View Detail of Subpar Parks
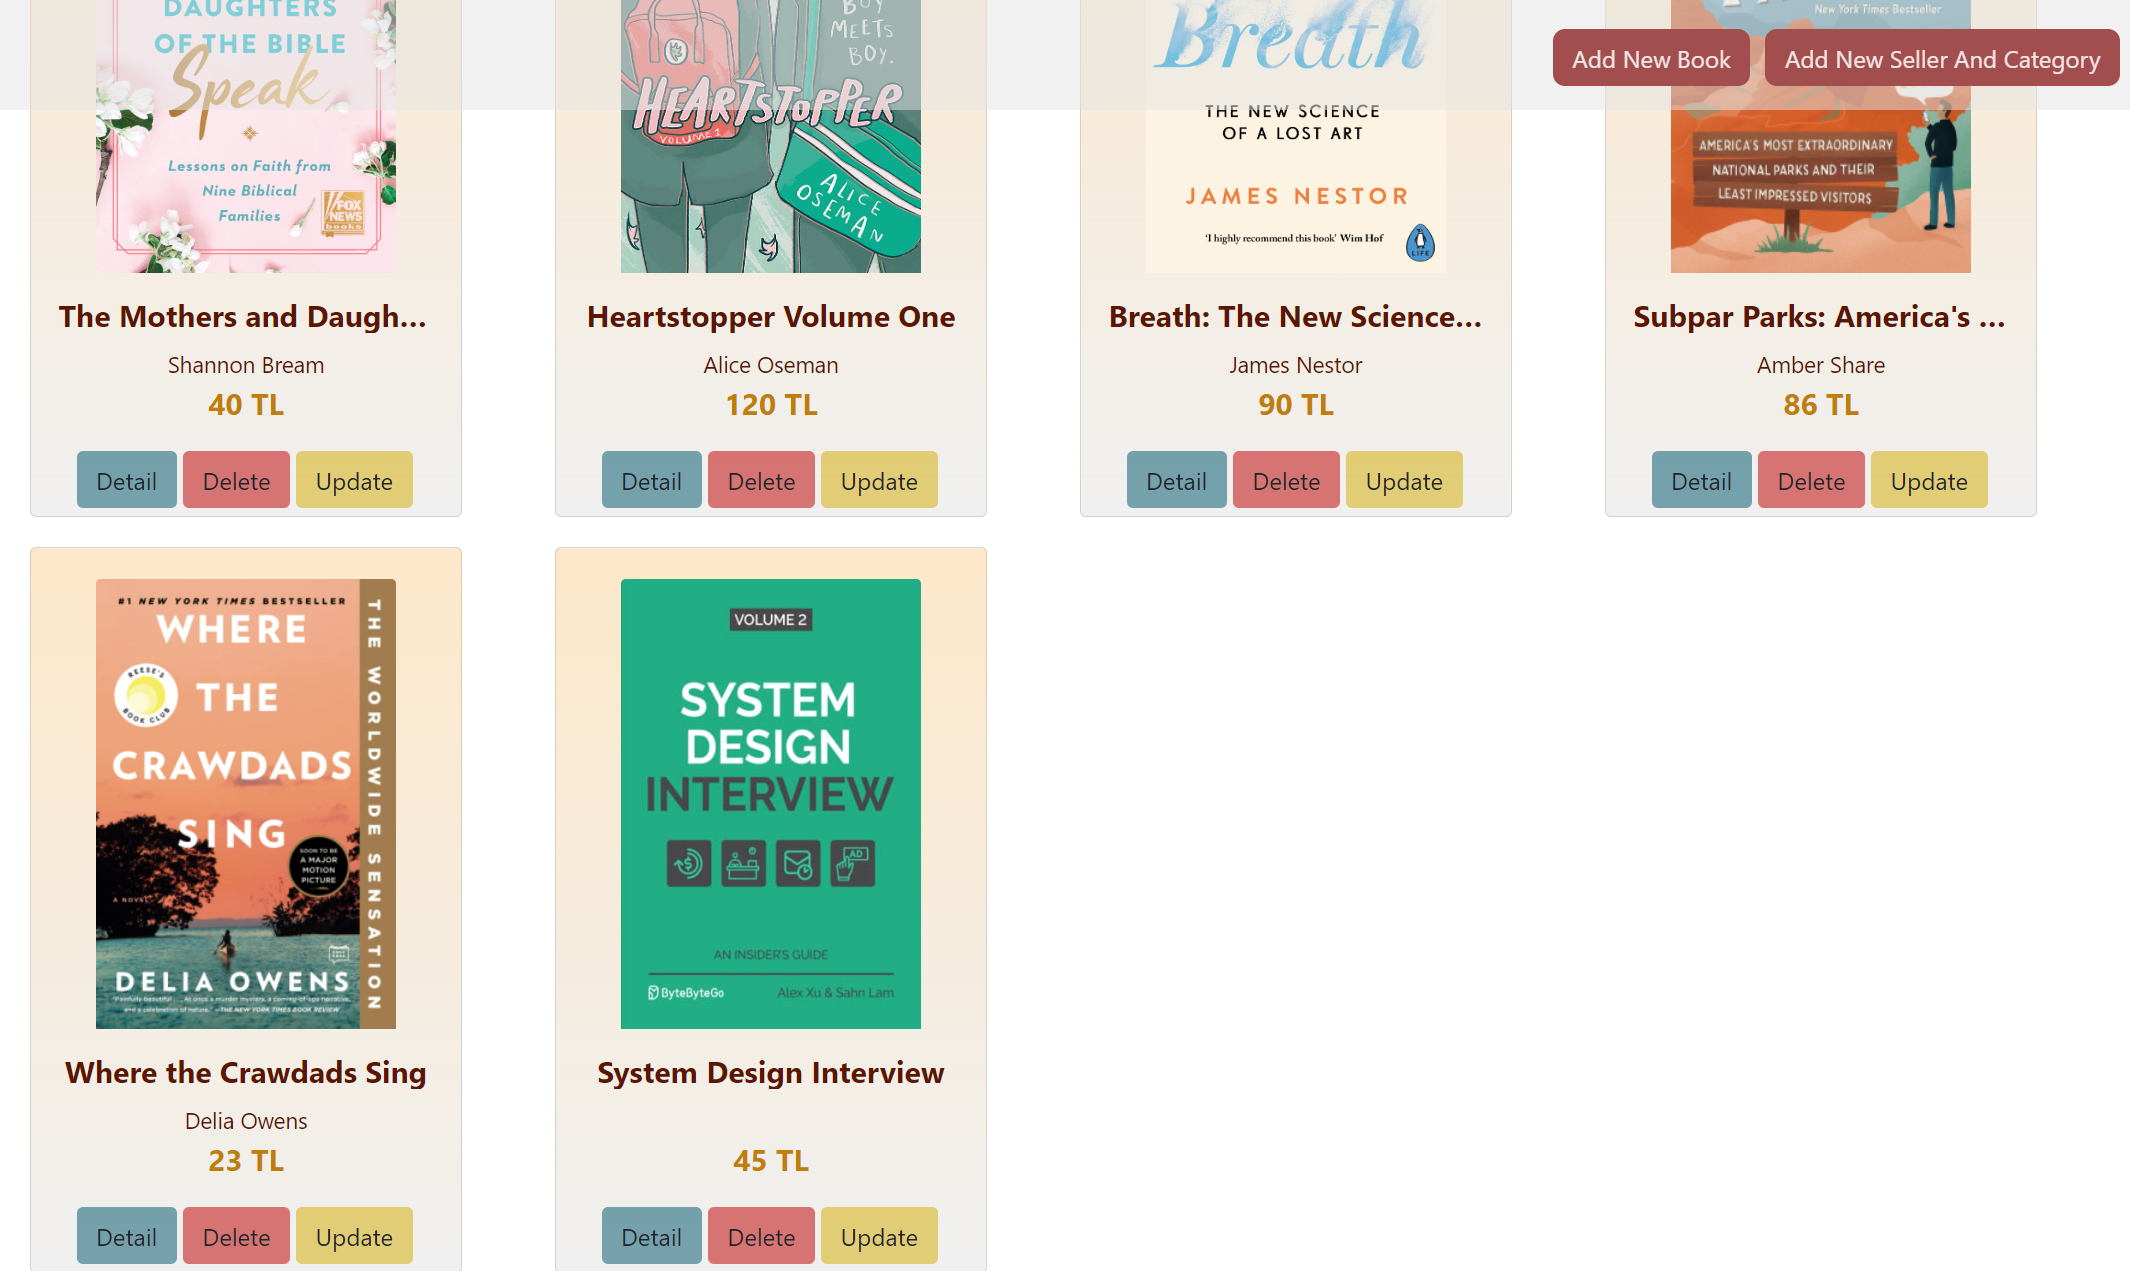The width and height of the screenshot is (2130, 1271). click(1701, 480)
